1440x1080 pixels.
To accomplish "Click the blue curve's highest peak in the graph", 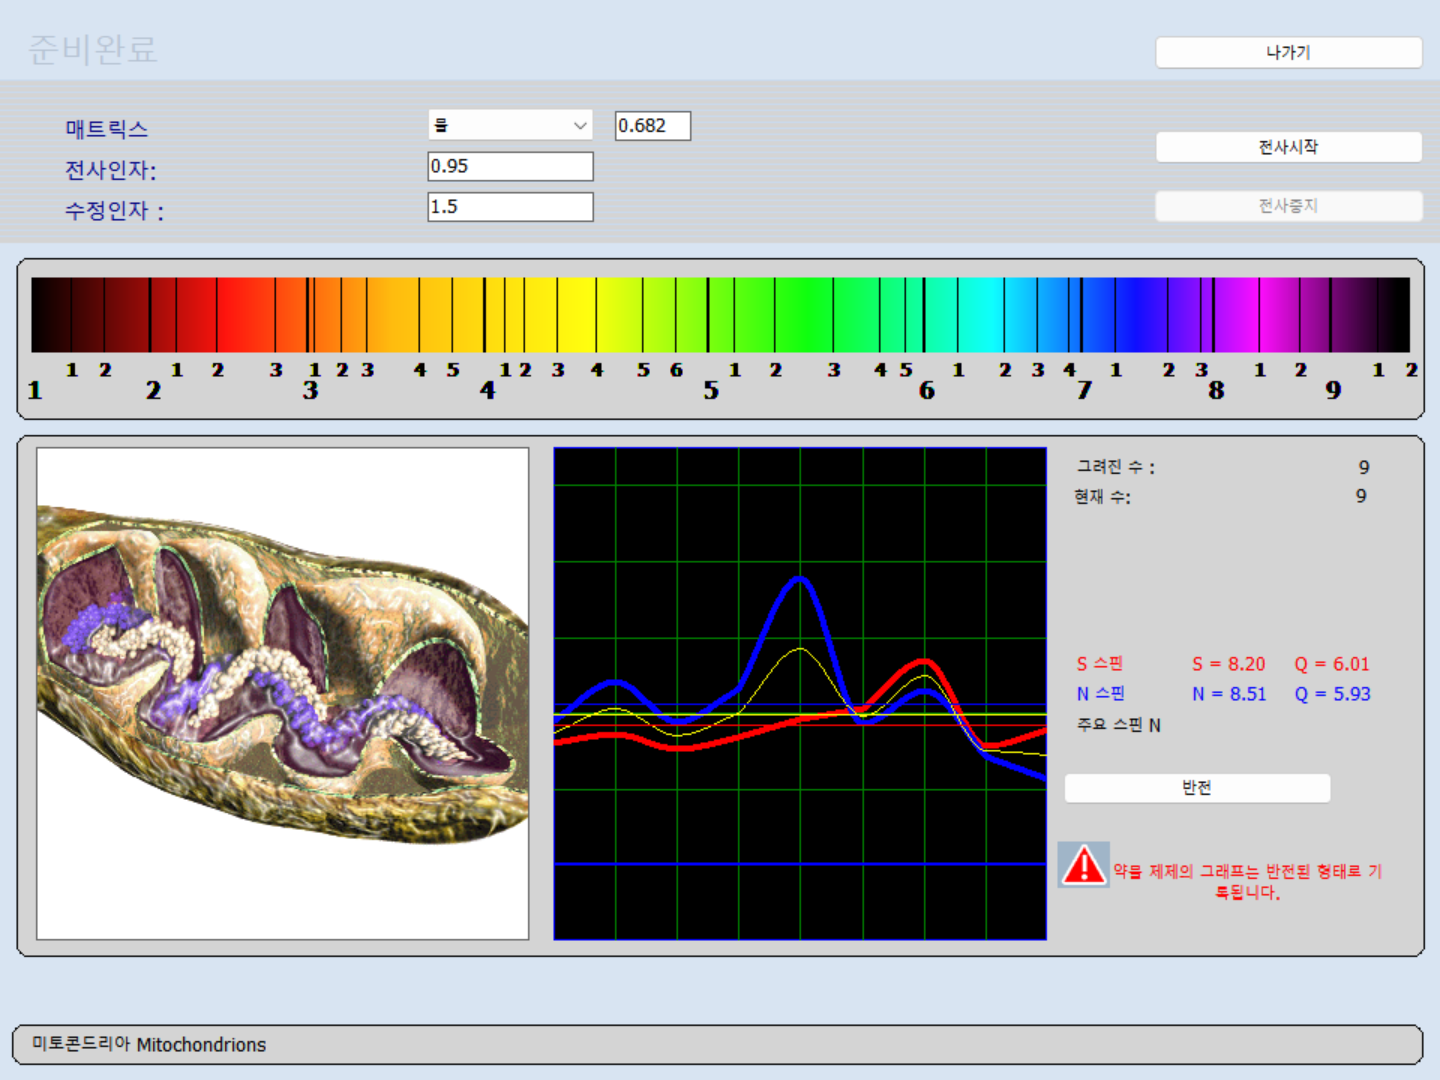I will (x=800, y=578).
